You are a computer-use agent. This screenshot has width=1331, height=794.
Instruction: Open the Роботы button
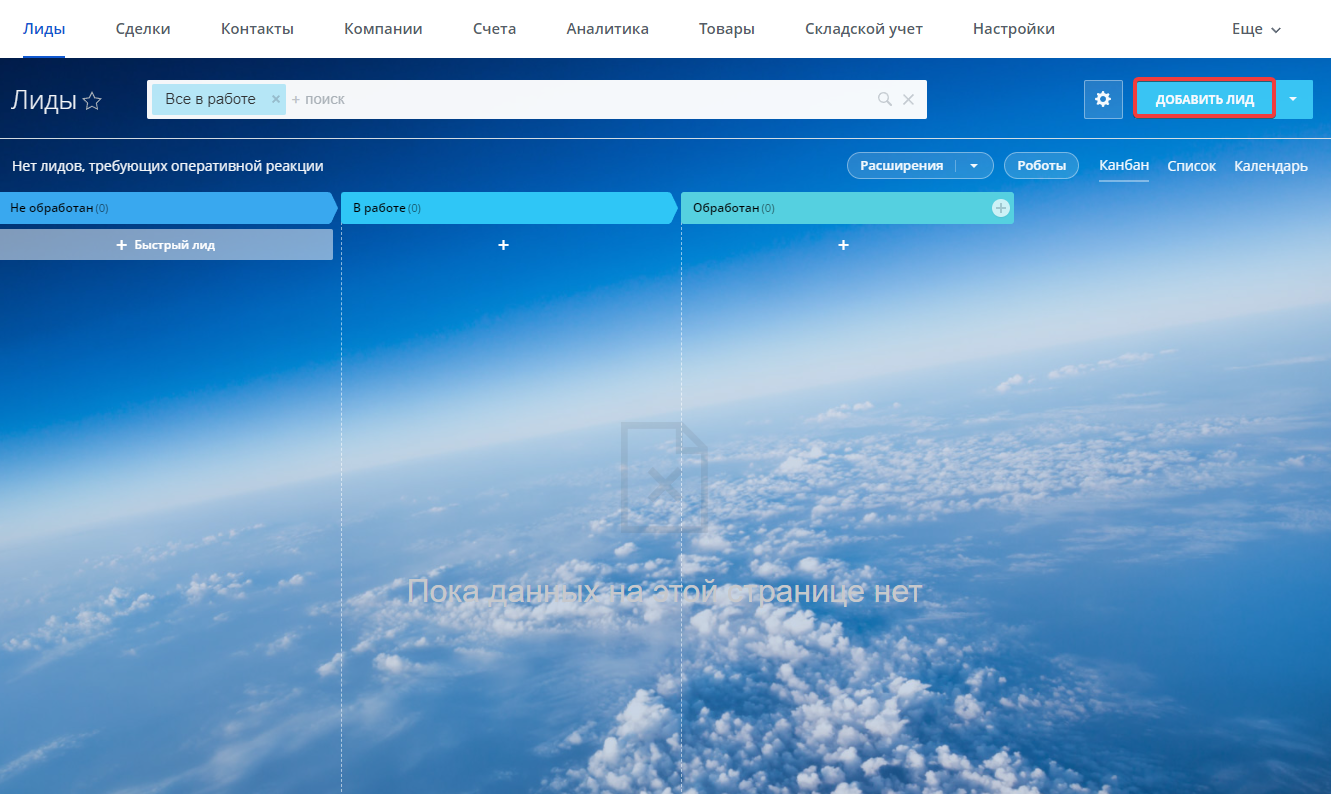1041,166
